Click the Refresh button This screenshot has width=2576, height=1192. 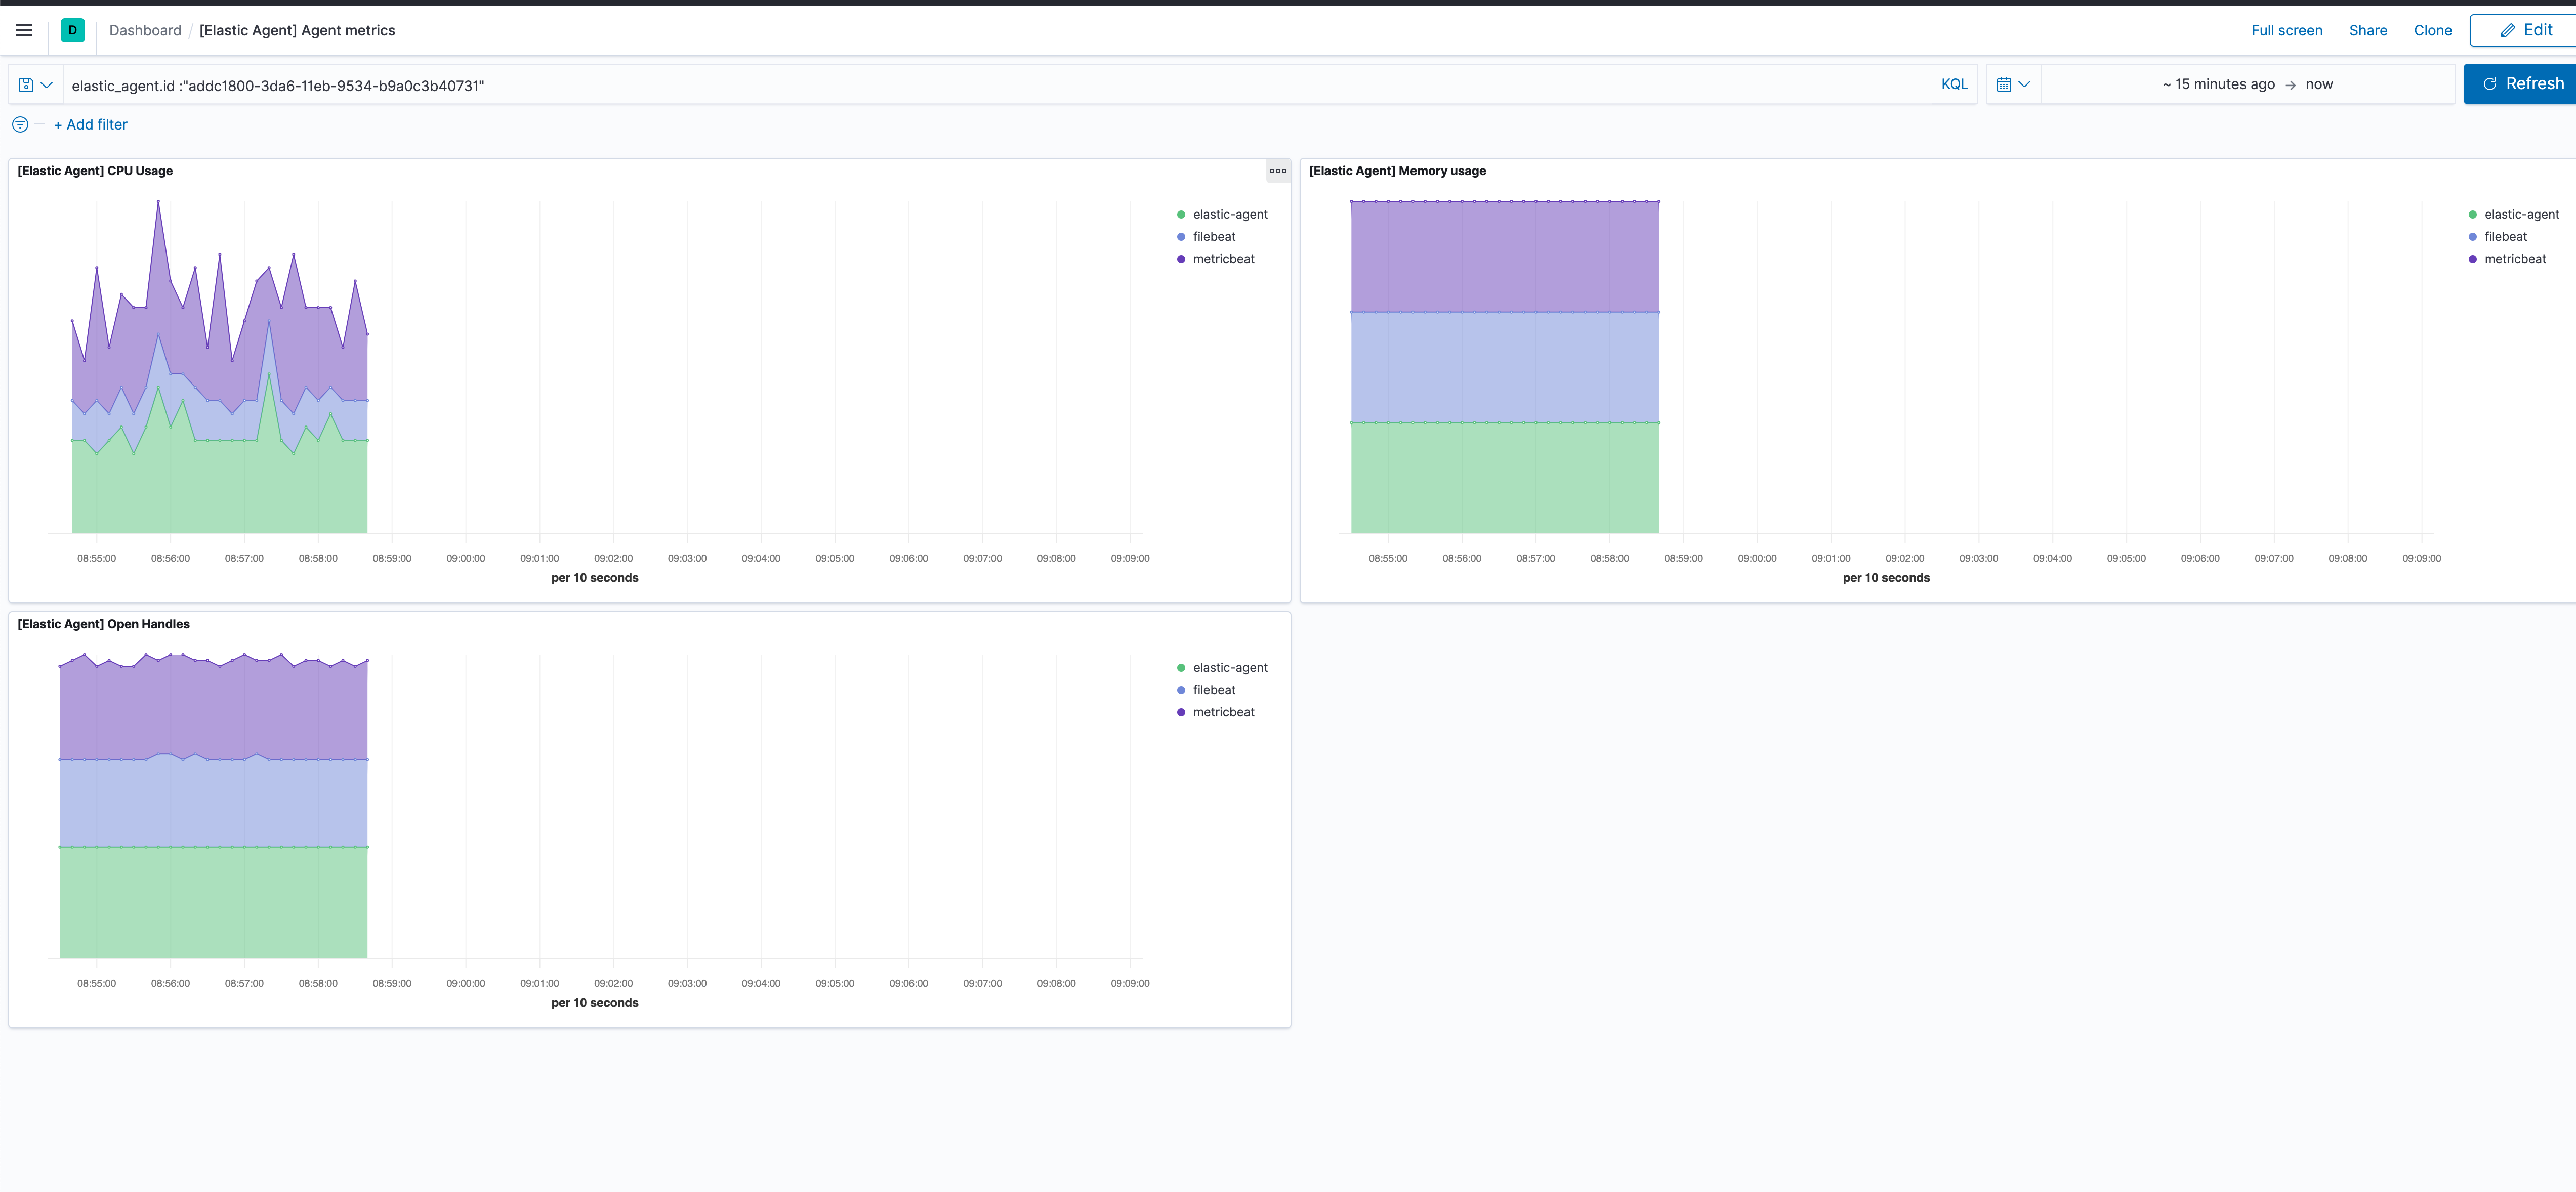click(2521, 84)
